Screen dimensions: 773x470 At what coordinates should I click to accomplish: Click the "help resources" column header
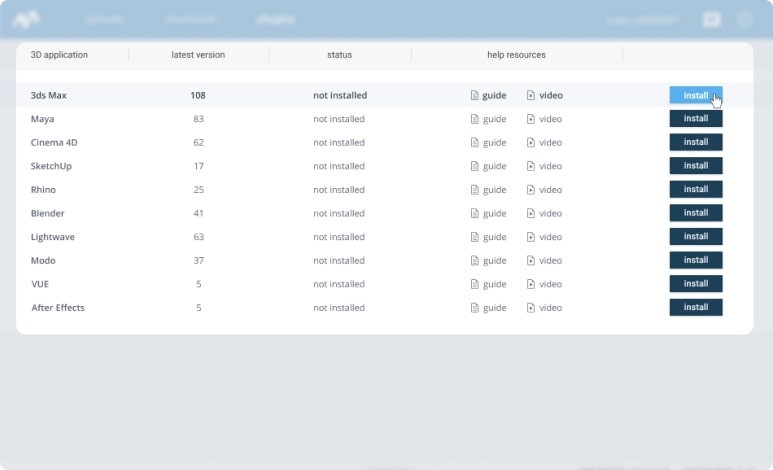pos(516,55)
